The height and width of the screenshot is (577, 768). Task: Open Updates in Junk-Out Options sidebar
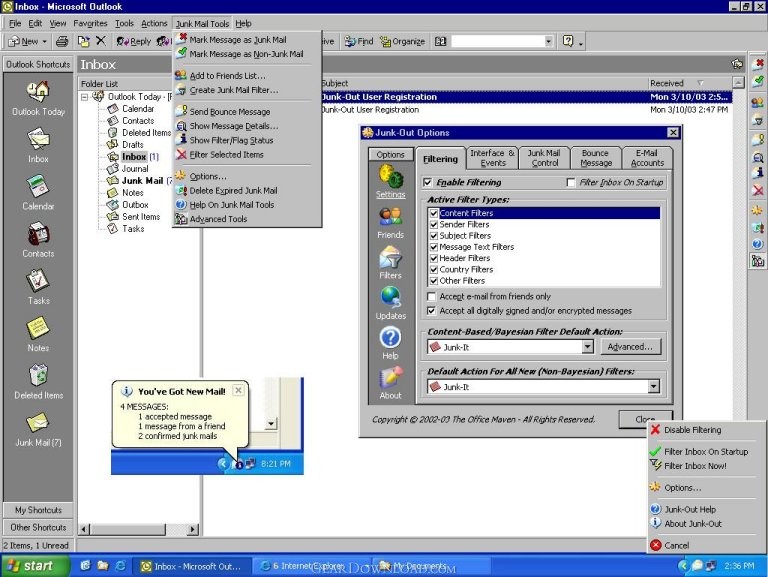coord(390,303)
